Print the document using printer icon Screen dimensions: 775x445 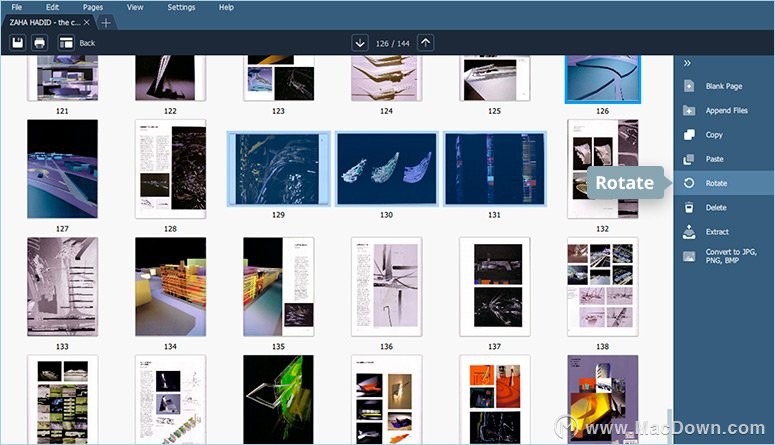(x=40, y=43)
